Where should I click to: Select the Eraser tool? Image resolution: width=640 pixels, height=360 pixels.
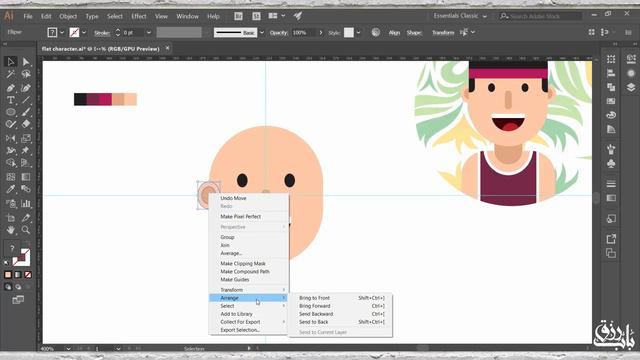26,124
